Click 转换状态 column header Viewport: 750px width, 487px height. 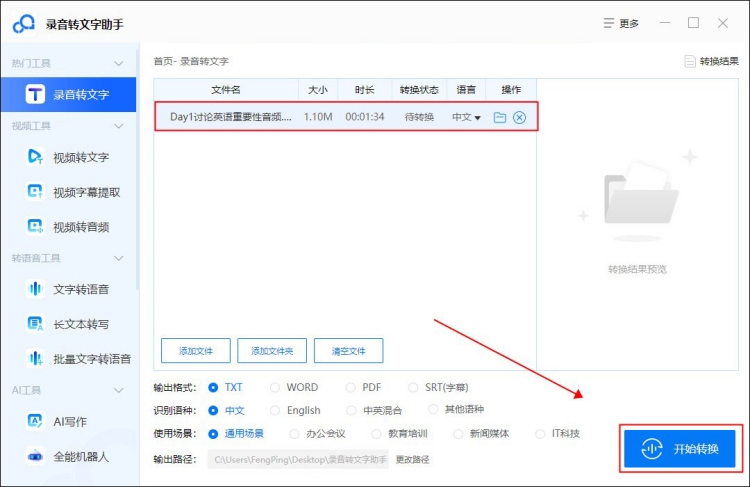pos(419,90)
